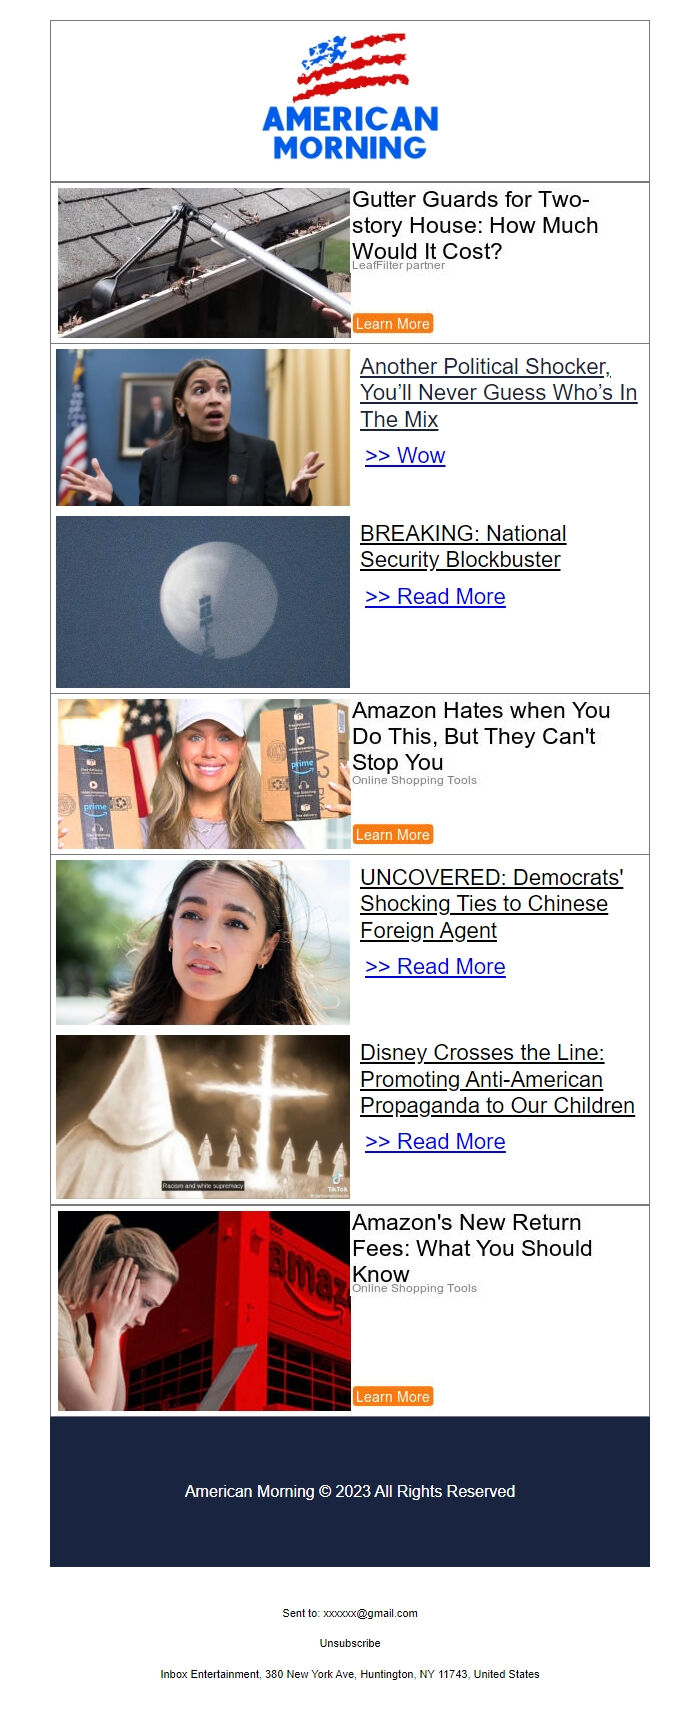Open Gutter Guards for Two-story House headline
The height and width of the screenshot is (1720, 700).
tap(475, 225)
